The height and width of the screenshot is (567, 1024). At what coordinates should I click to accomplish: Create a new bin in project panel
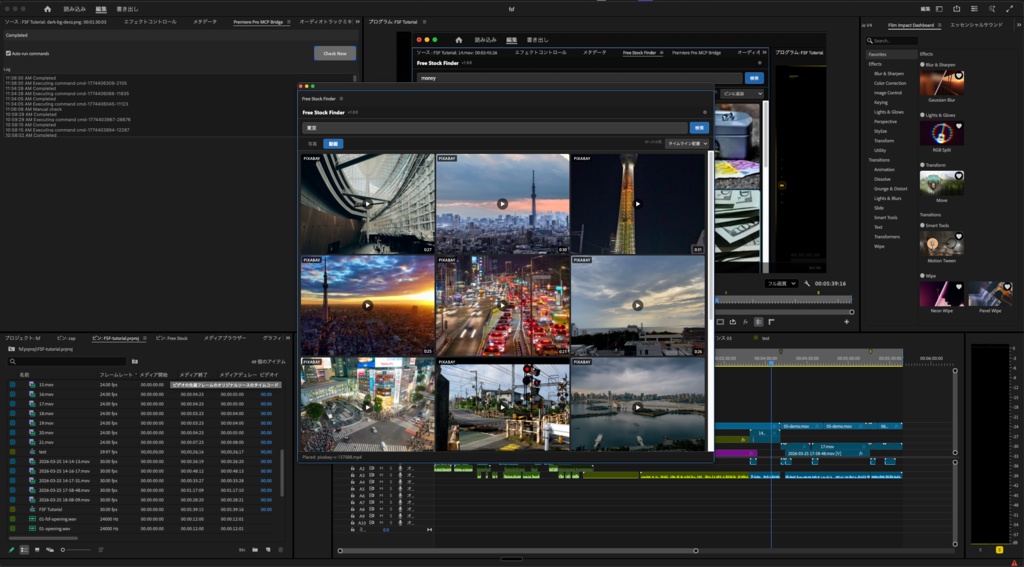pos(255,550)
